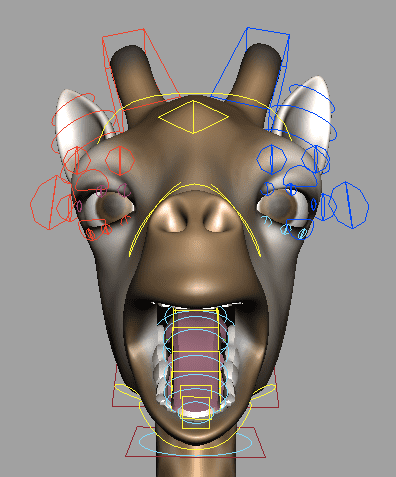Select the dark red trapezoid neck control
The image size is (396, 477).
pos(195,442)
